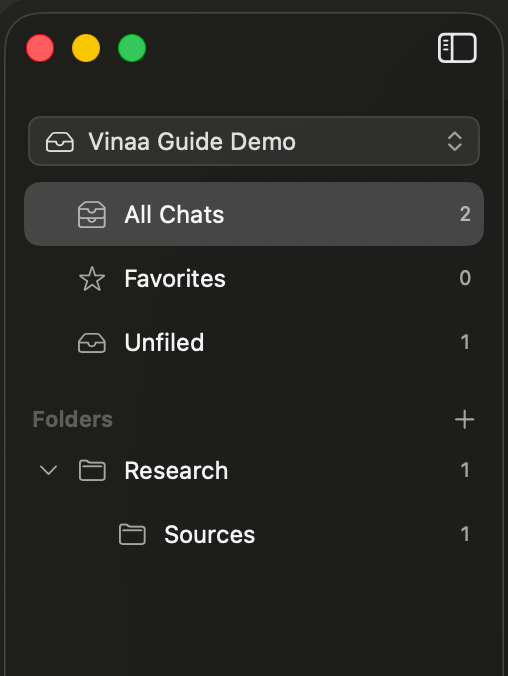
Task: Click the All Chats stacked tray icon
Action: coord(92,214)
